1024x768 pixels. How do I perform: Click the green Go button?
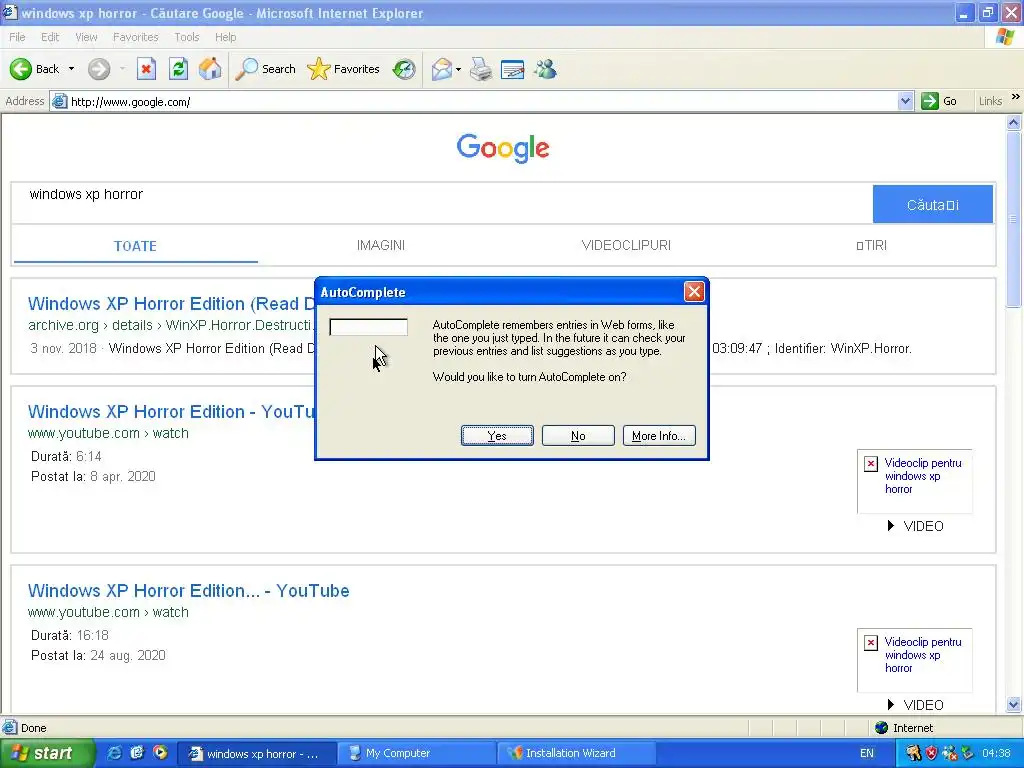tap(939, 101)
